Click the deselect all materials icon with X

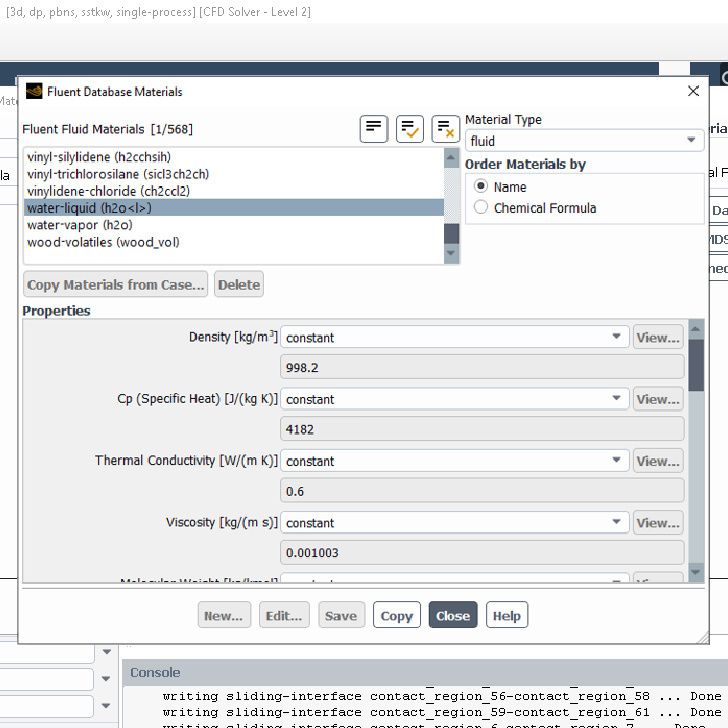pos(445,129)
